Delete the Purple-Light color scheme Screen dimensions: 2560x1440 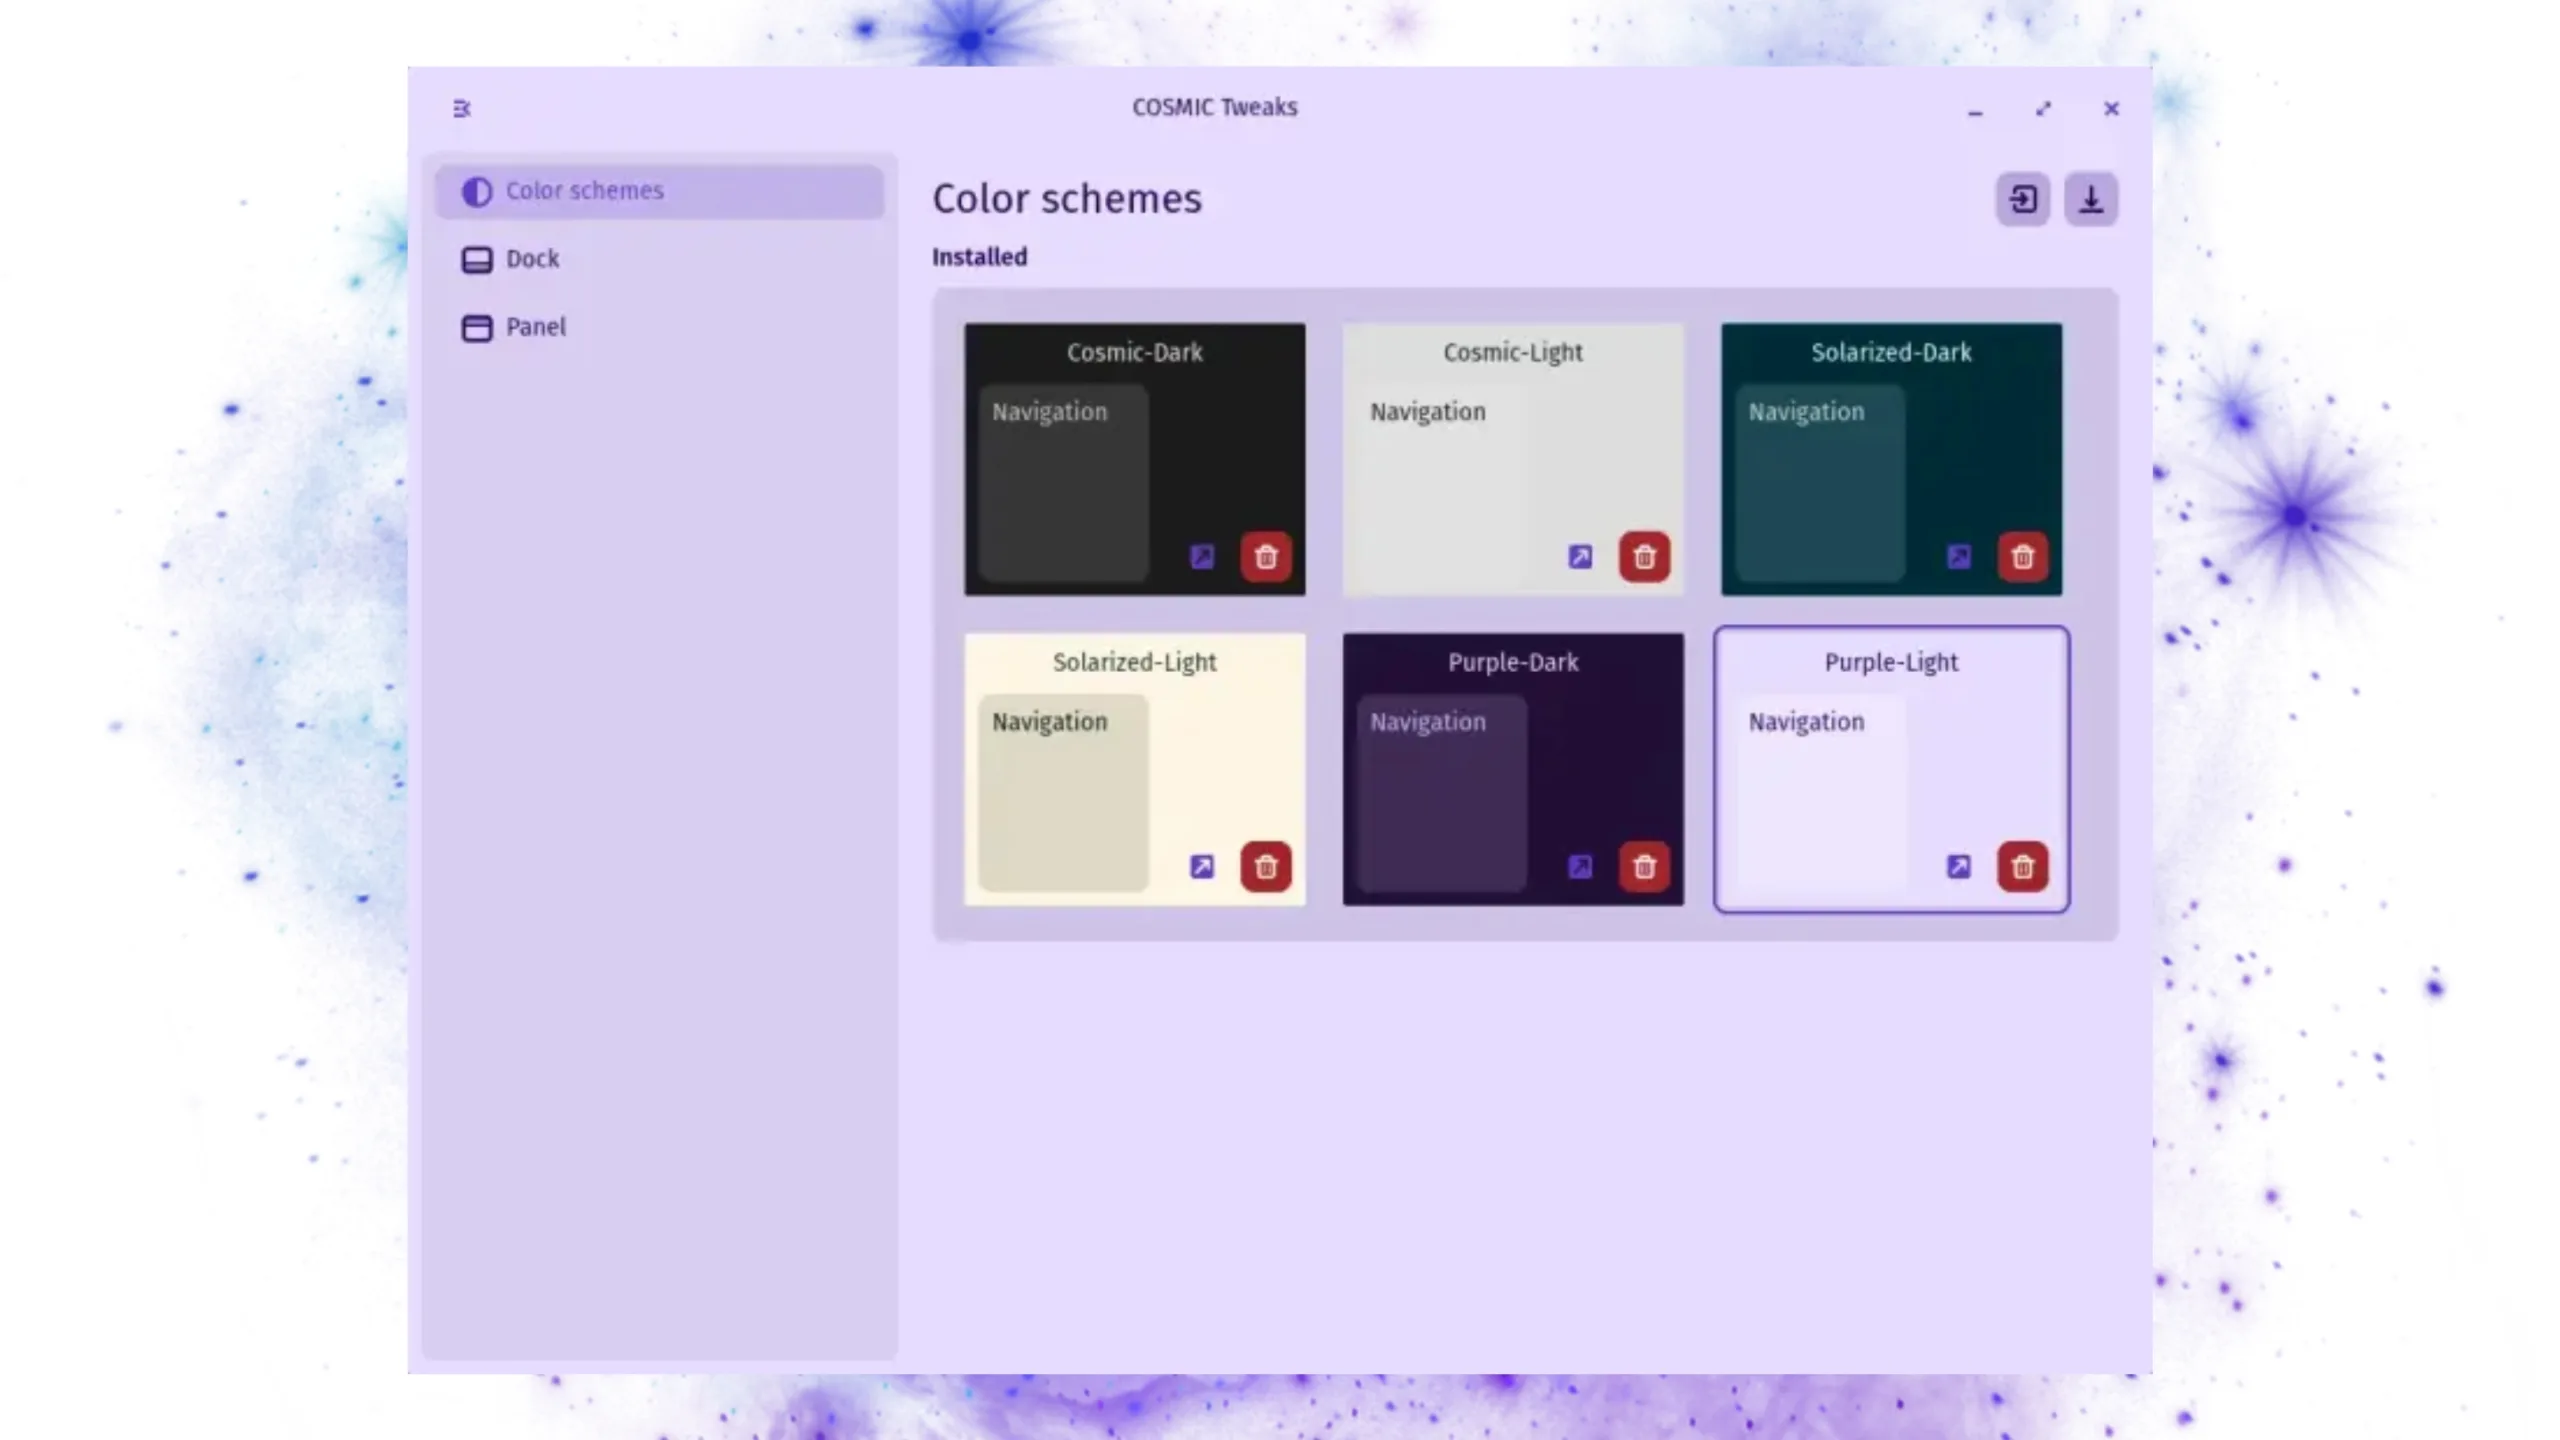(2022, 867)
